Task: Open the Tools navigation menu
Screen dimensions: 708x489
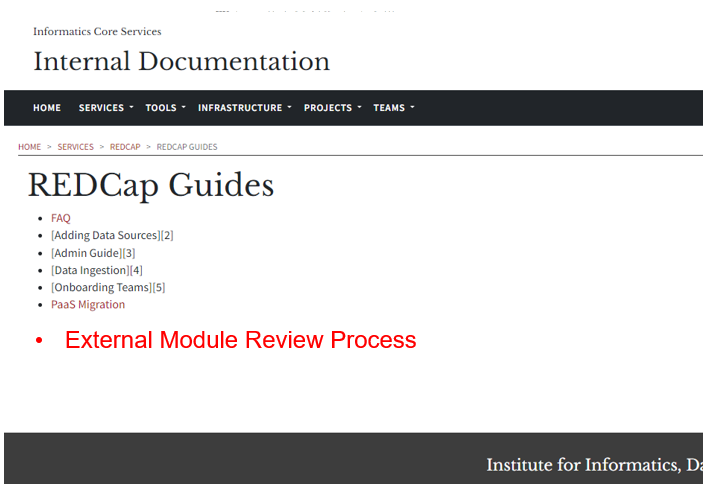Action: (161, 108)
